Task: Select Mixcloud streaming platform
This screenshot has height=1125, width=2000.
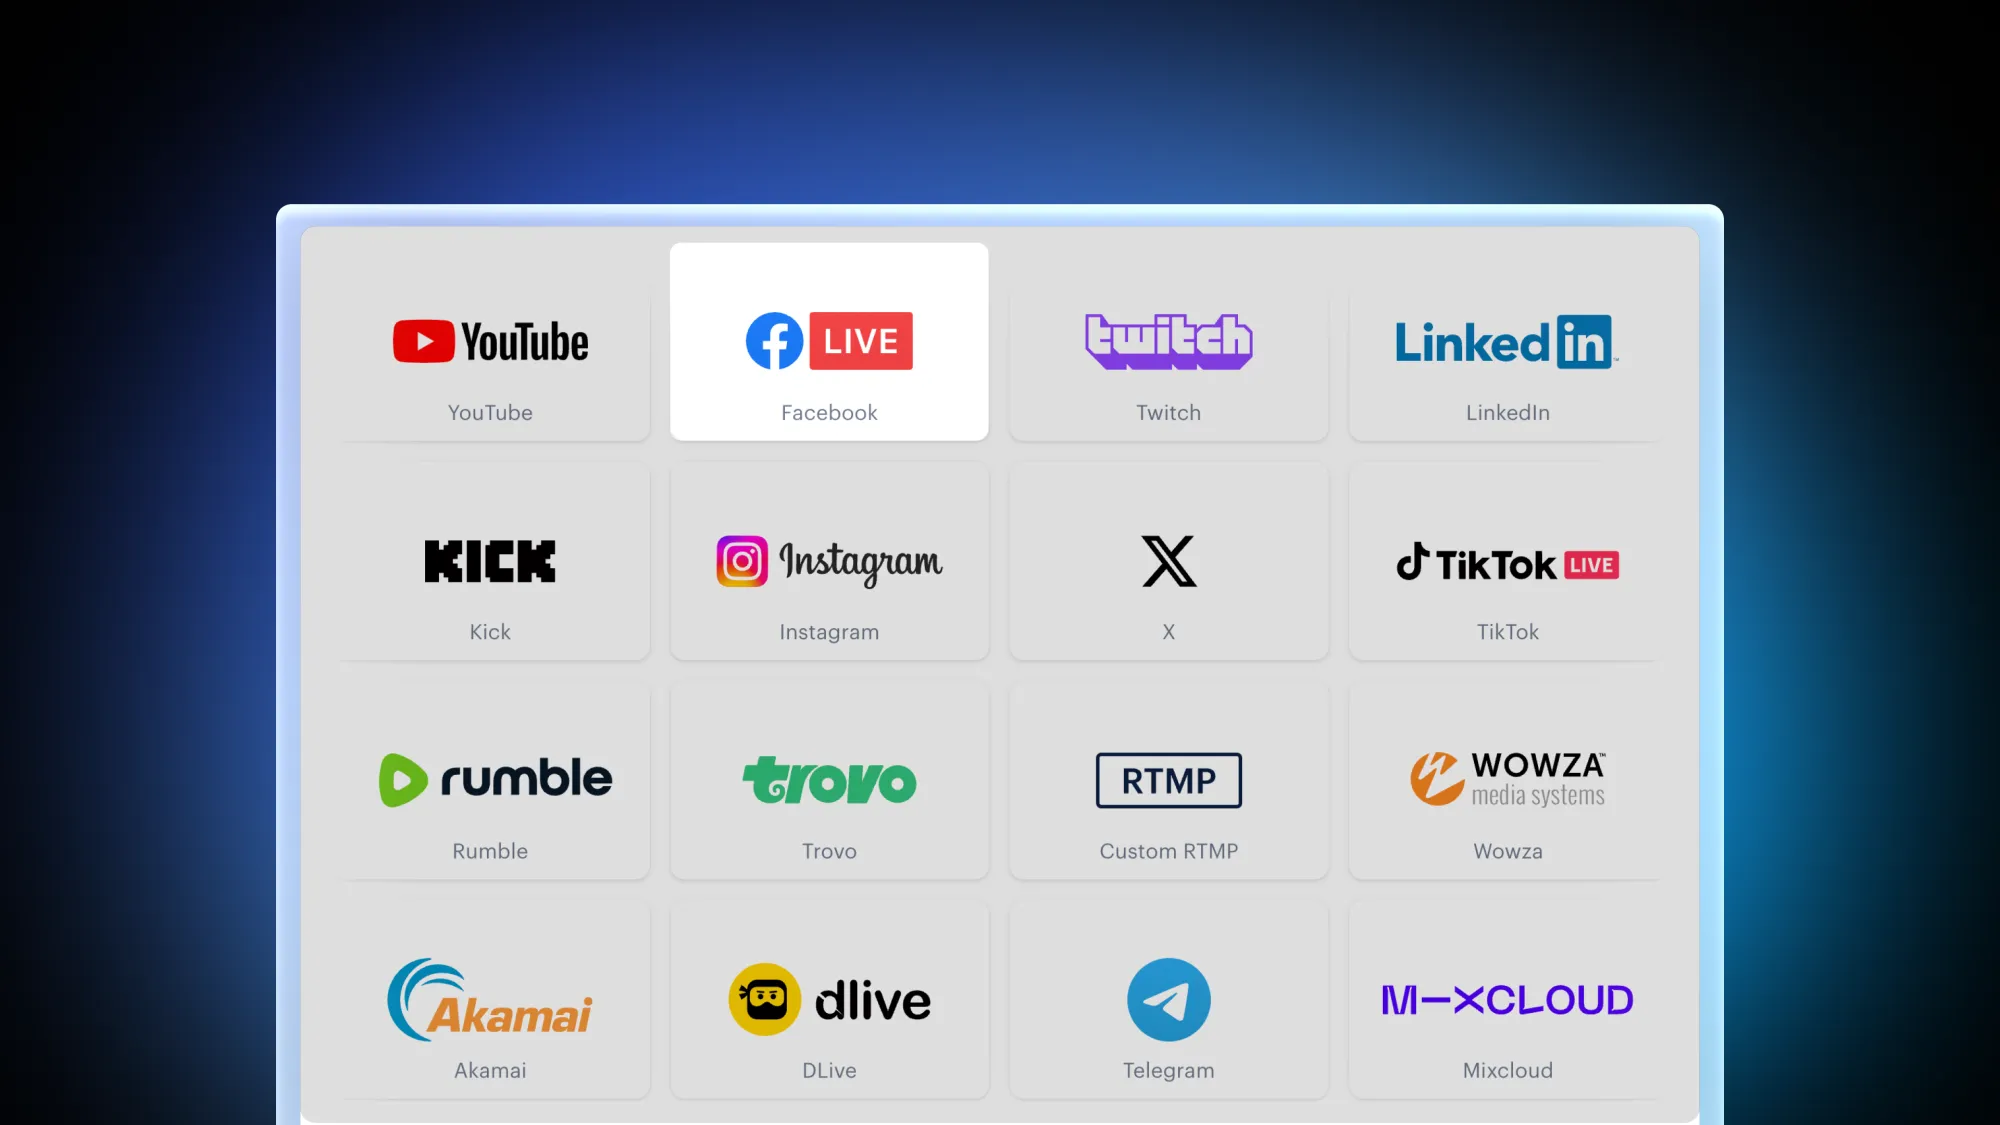Action: 1507,1000
